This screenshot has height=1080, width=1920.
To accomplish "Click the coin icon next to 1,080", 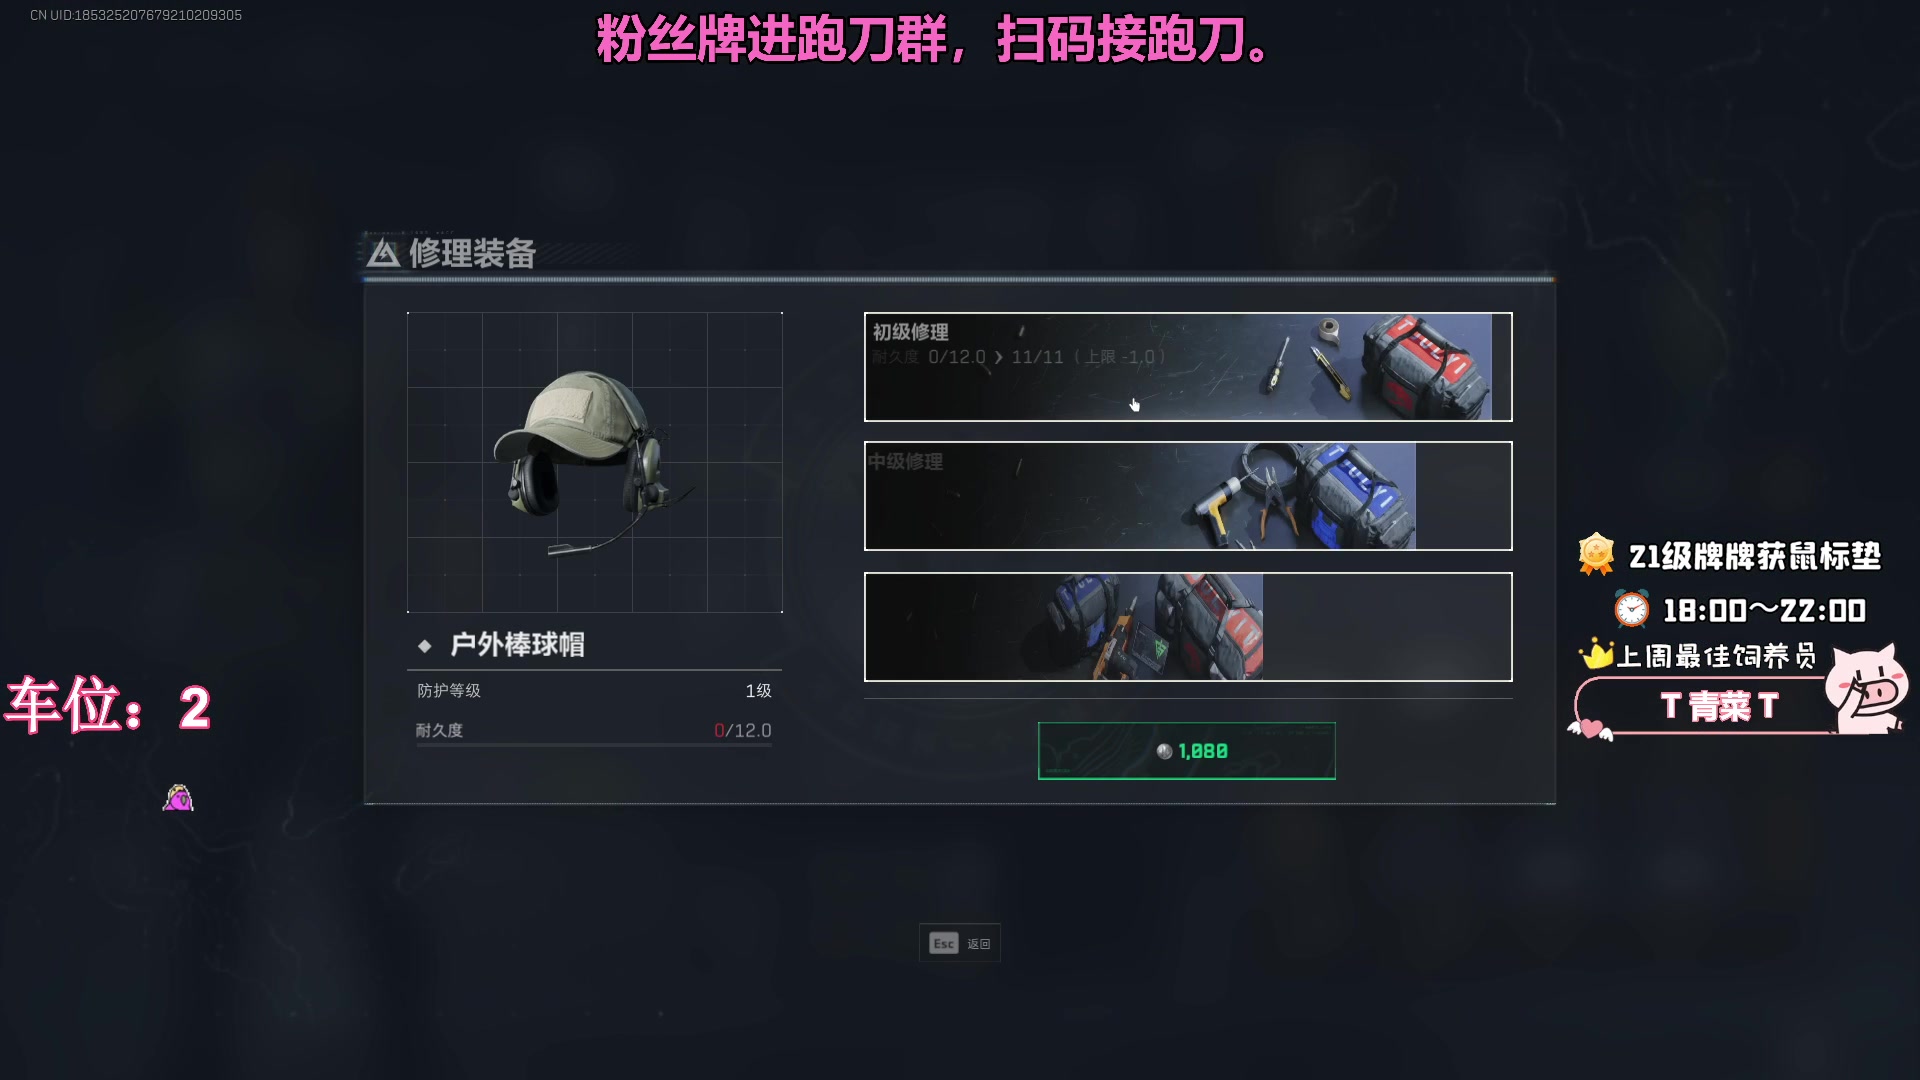I will pyautogui.click(x=1164, y=751).
